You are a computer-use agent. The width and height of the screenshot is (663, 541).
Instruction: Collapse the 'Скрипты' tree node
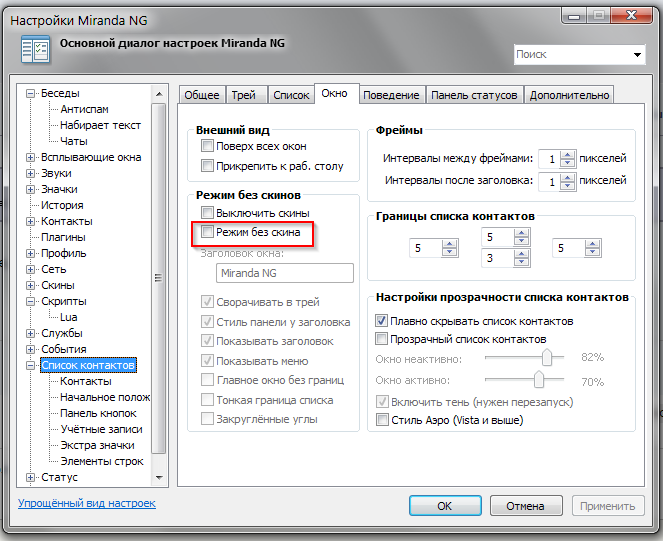[30, 301]
